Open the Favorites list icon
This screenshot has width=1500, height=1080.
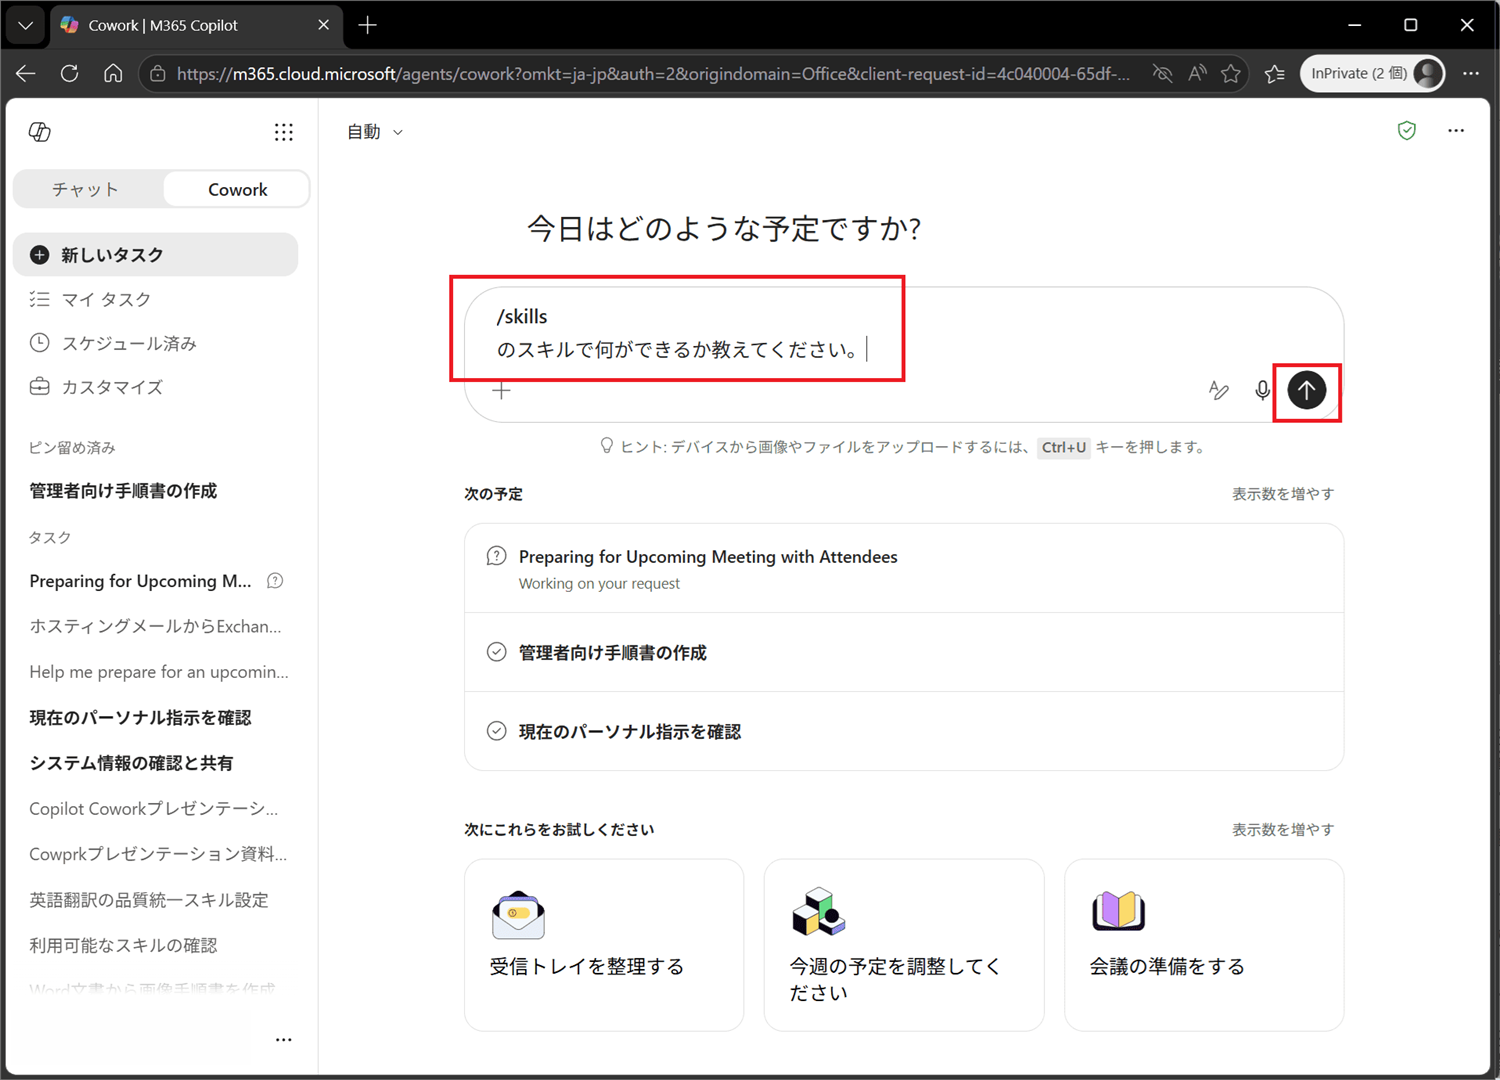click(x=1275, y=74)
